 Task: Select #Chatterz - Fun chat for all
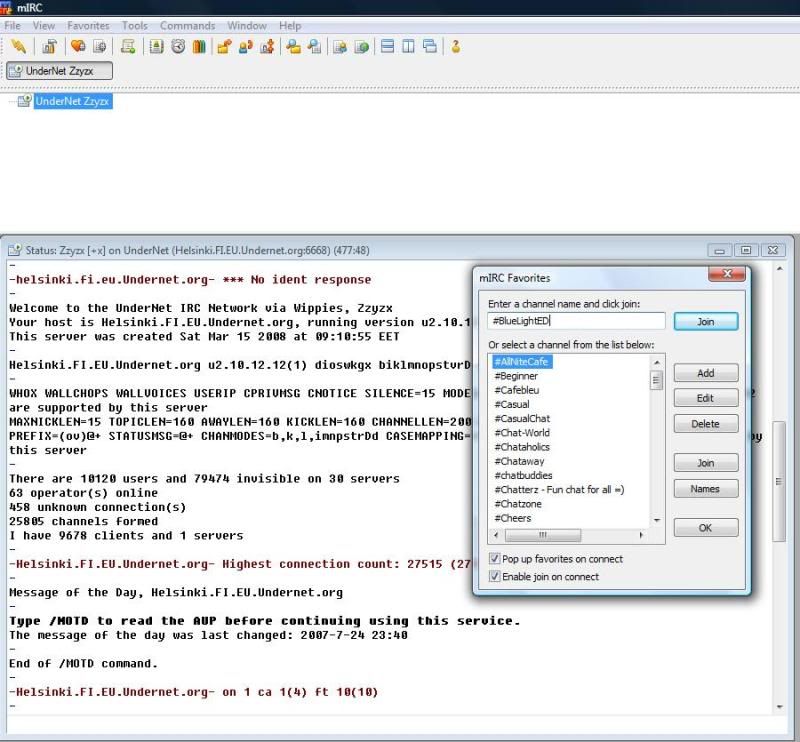coord(559,490)
